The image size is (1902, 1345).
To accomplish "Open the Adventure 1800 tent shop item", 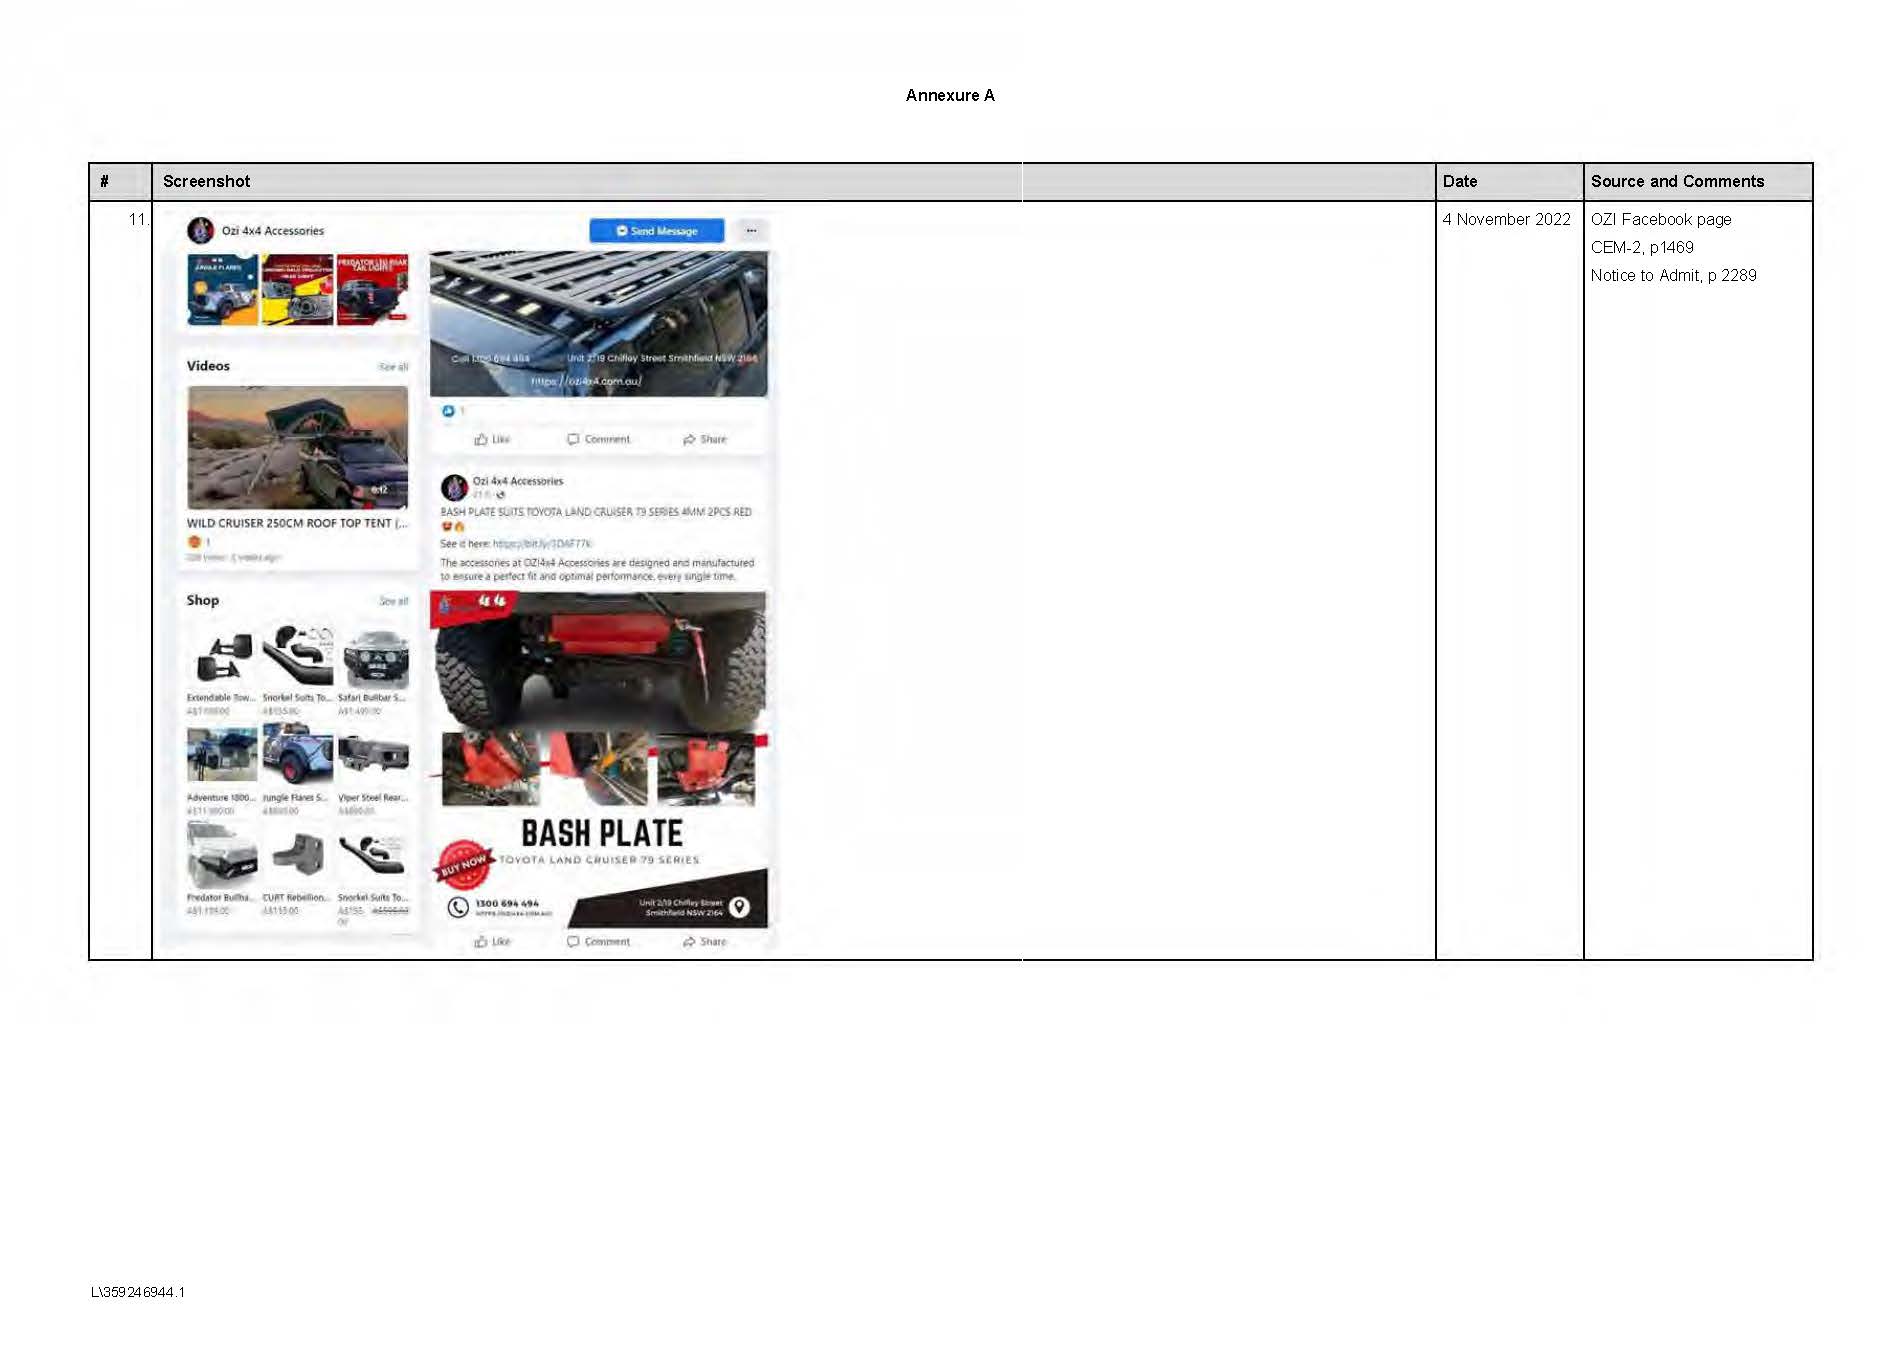I will 222,768.
